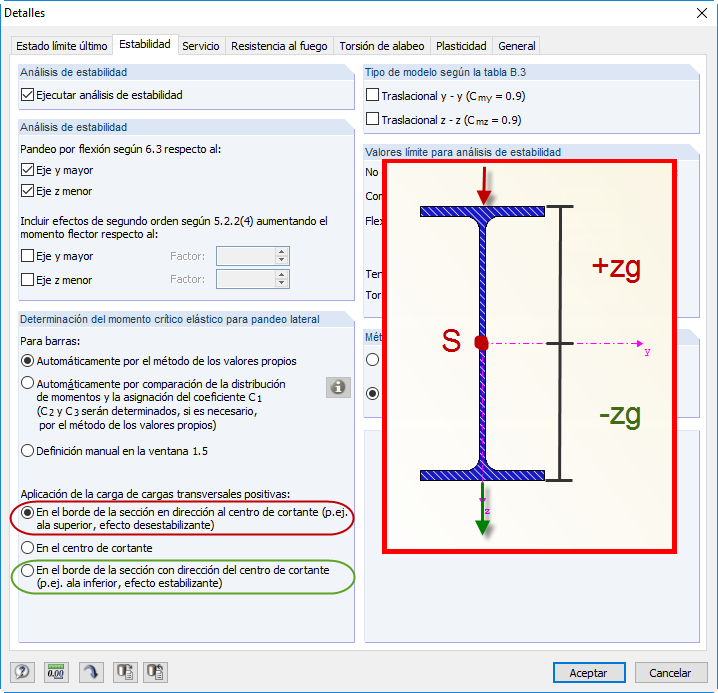Click the Eje y mayor Factor input field
Screen dimensions: 718x693
(x=246, y=256)
